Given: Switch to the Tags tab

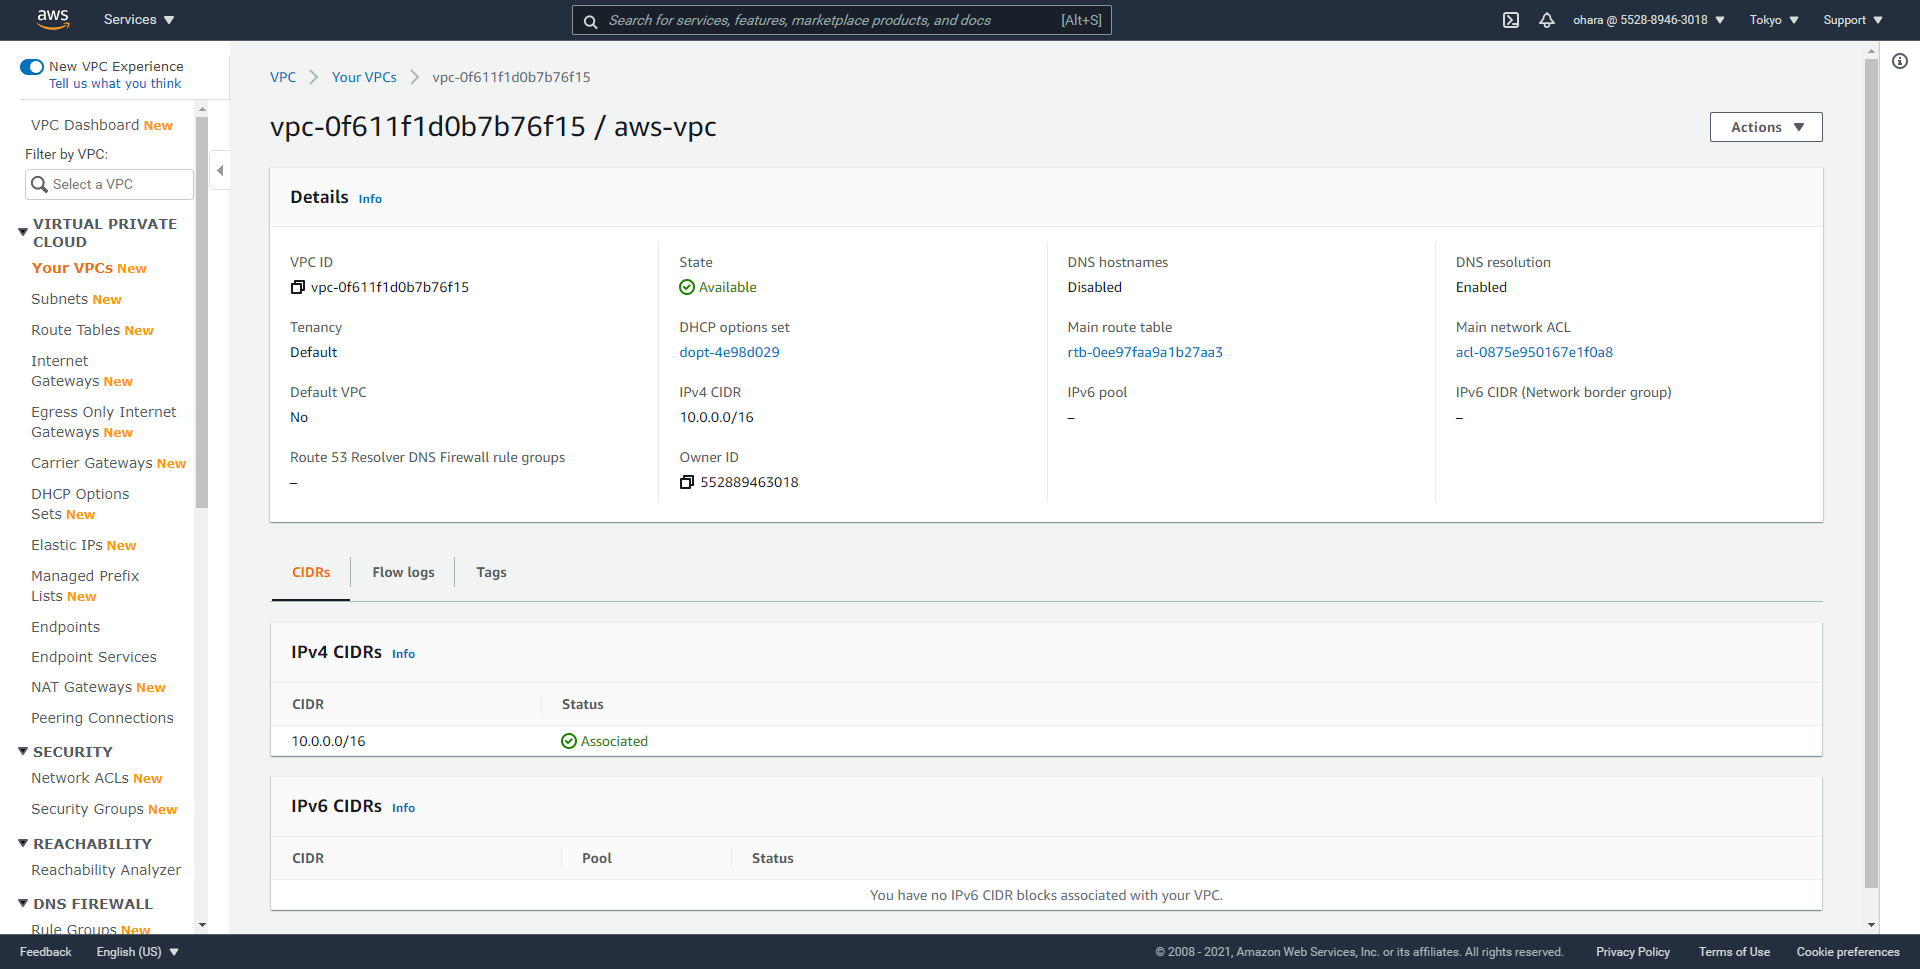Looking at the screenshot, I should (x=491, y=572).
